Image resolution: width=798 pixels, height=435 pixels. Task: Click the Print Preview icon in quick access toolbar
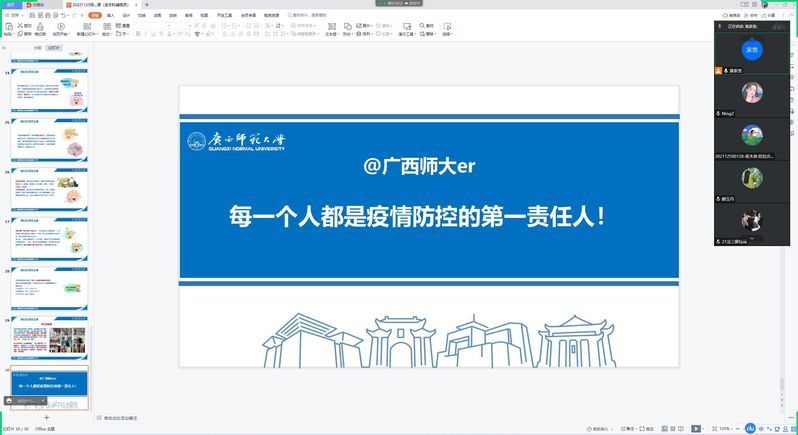click(55, 16)
